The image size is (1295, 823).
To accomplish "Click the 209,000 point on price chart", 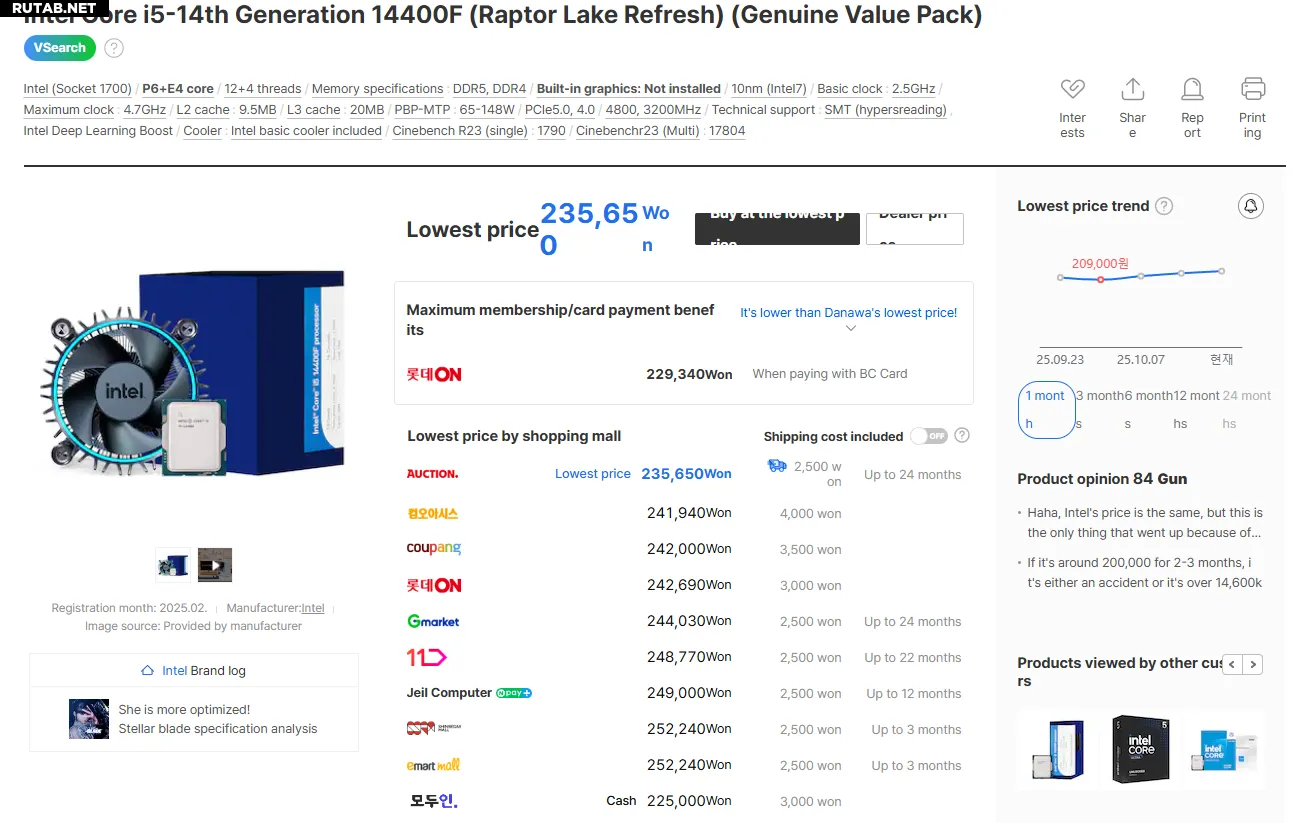I will pos(1101,279).
